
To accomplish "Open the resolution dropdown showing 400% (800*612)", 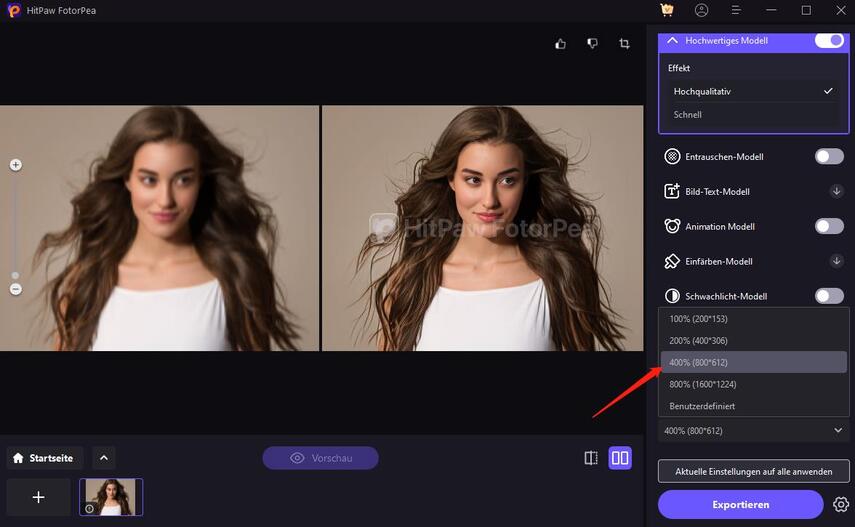I will point(753,431).
